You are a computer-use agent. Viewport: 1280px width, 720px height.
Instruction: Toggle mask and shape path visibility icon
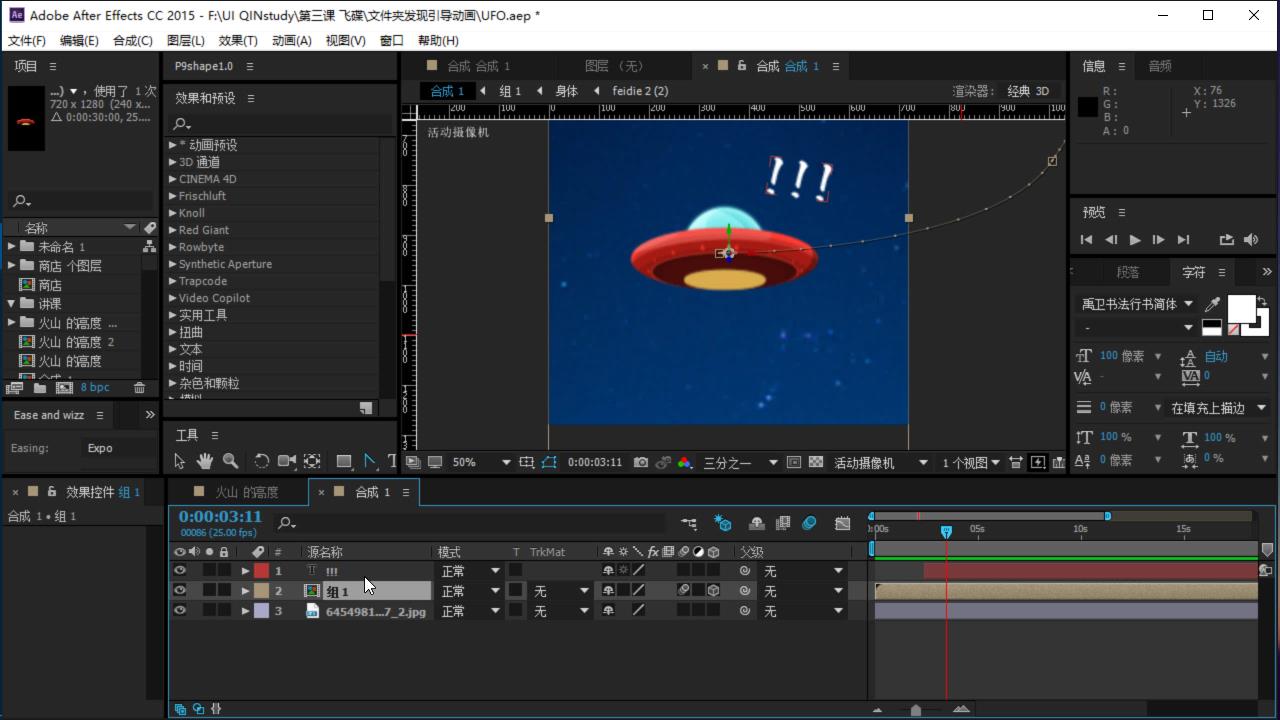point(549,463)
